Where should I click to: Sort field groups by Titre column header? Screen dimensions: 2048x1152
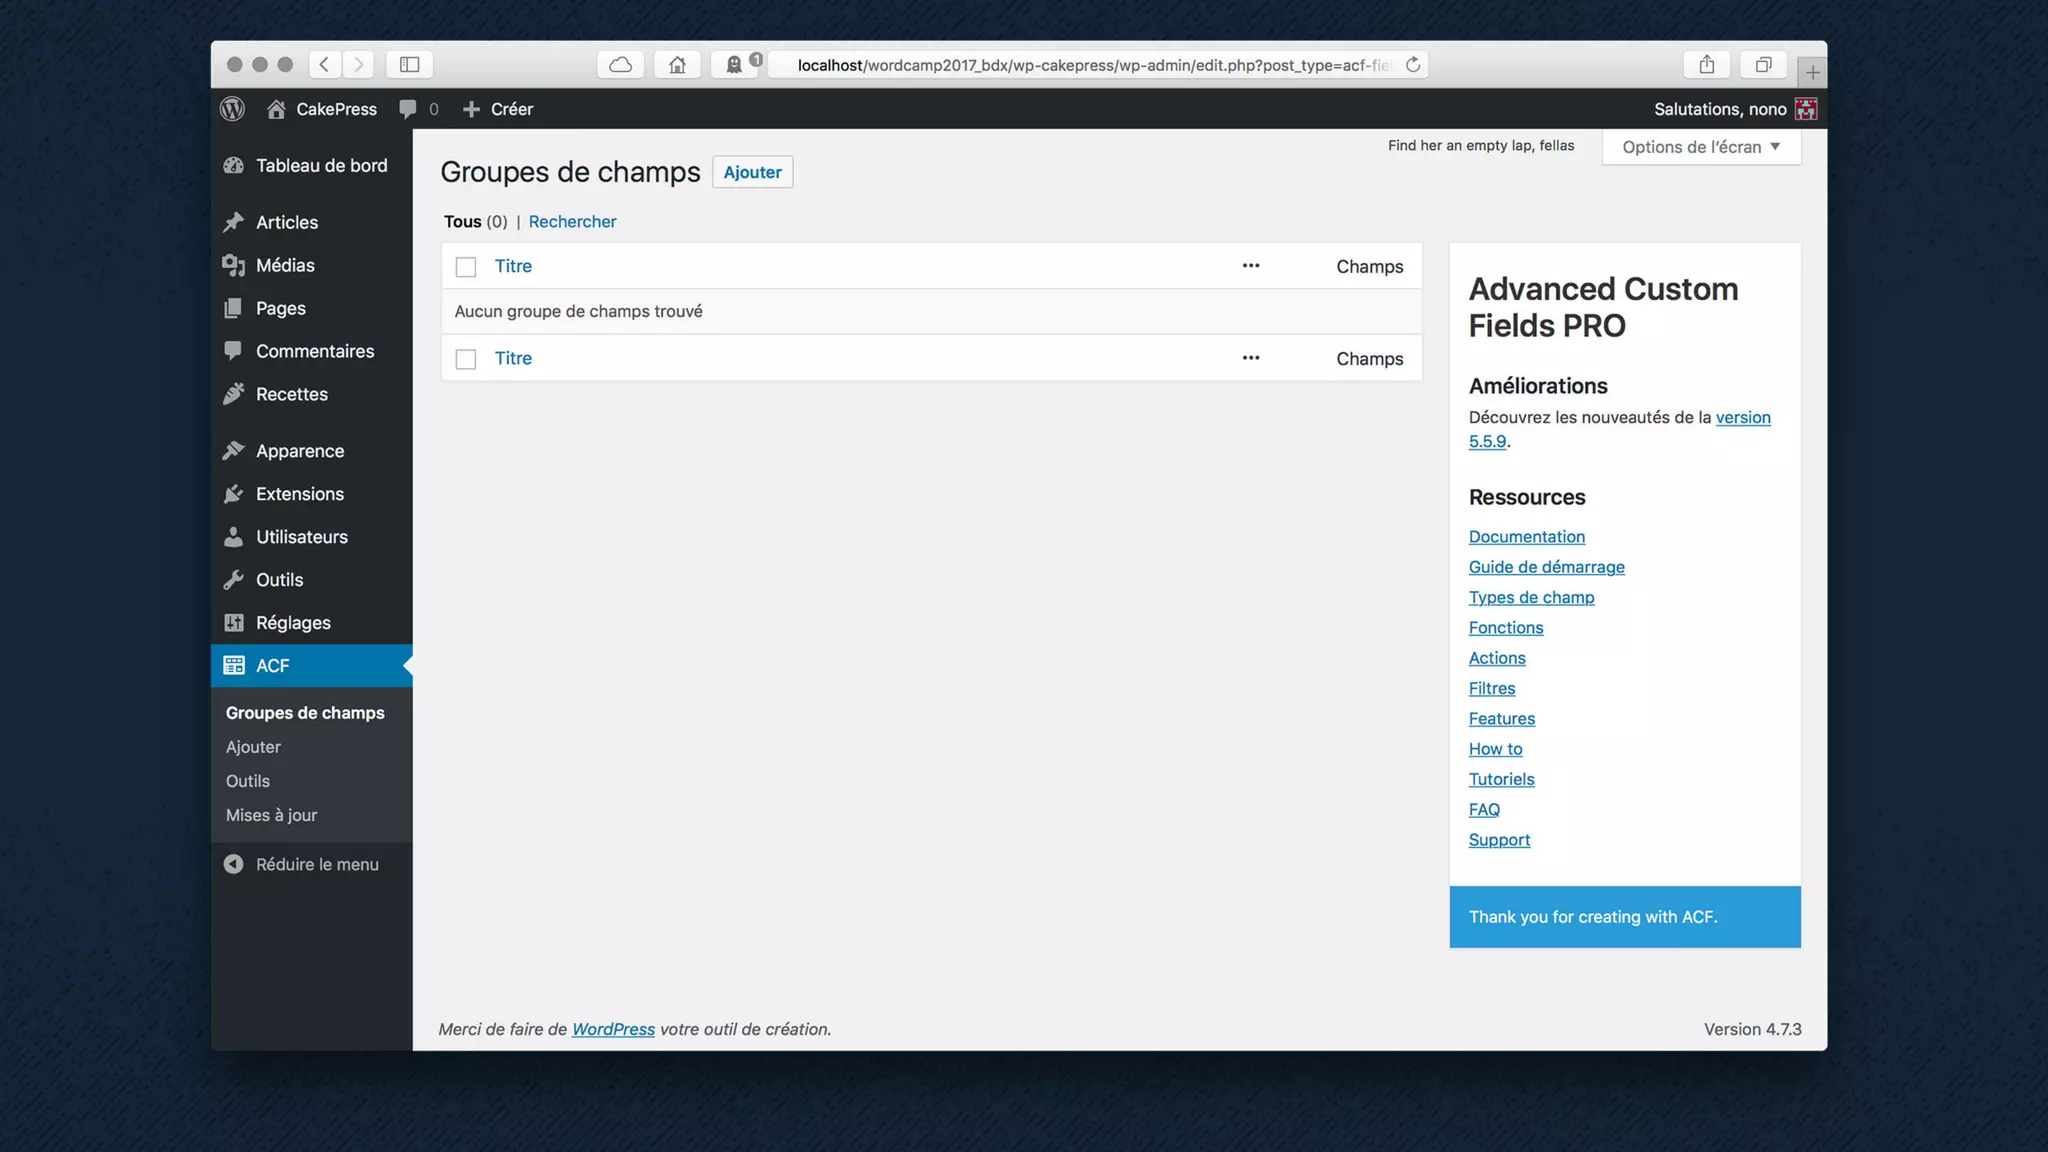(513, 266)
